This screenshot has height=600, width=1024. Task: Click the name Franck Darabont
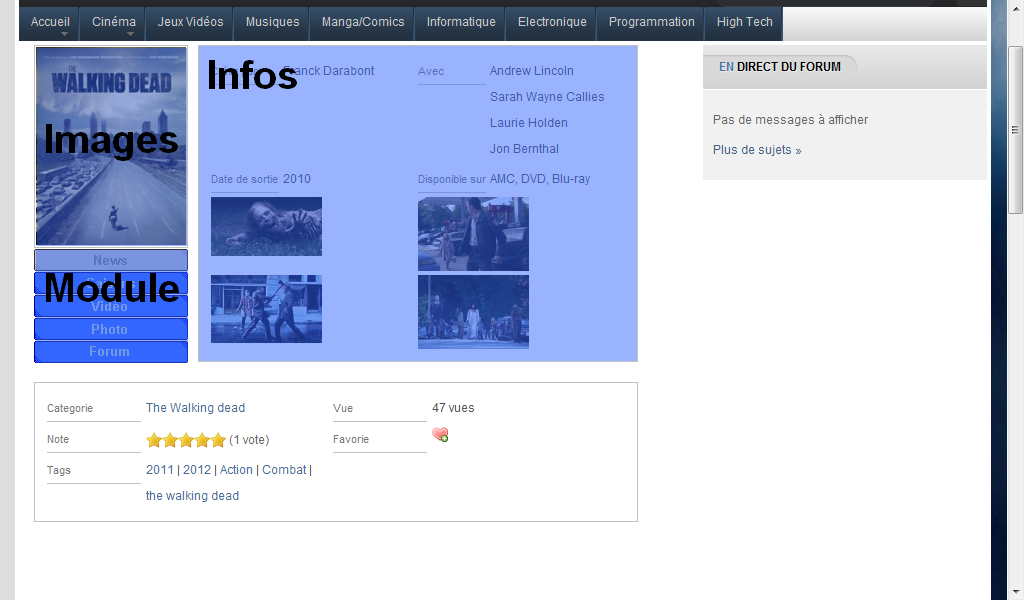[328, 71]
